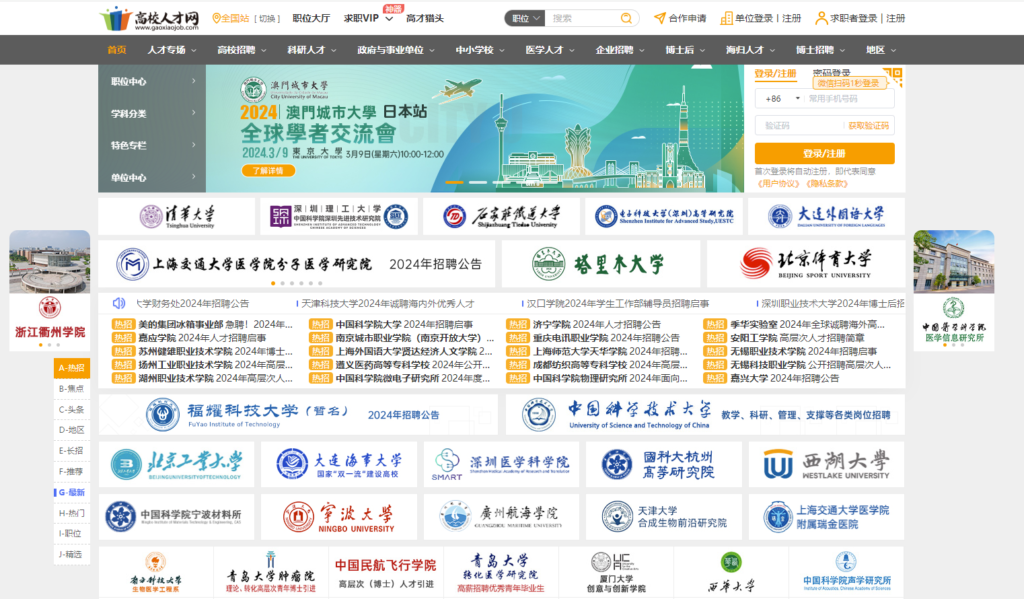The height and width of the screenshot is (599, 1024).
Task: Switch to the 密码登录 tab
Action: click(x=831, y=73)
